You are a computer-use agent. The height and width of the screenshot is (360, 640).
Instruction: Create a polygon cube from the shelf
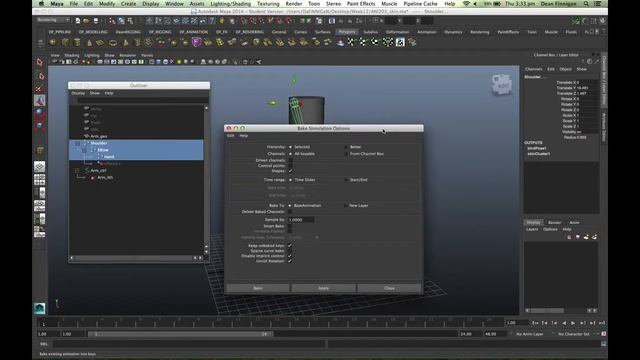point(65,42)
